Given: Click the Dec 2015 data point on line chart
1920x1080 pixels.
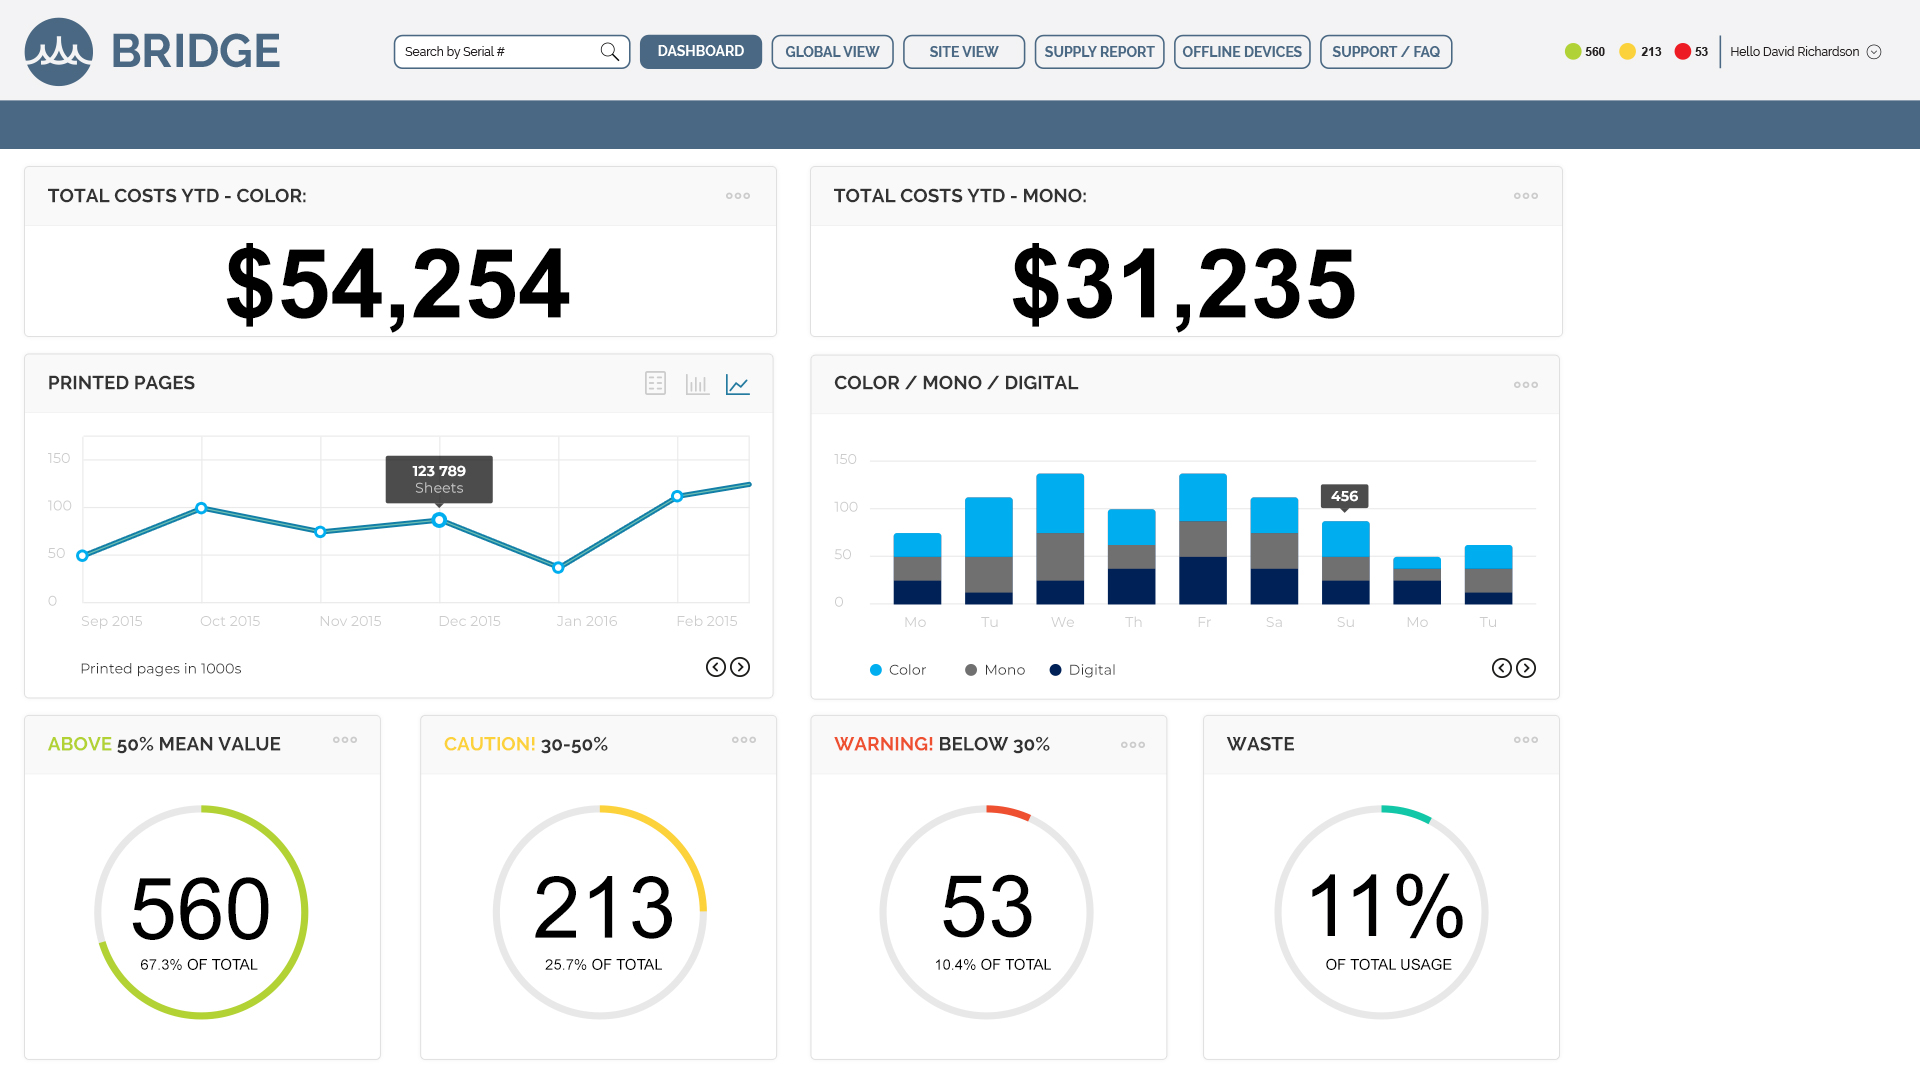Looking at the screenshot, I should point(439,520).
